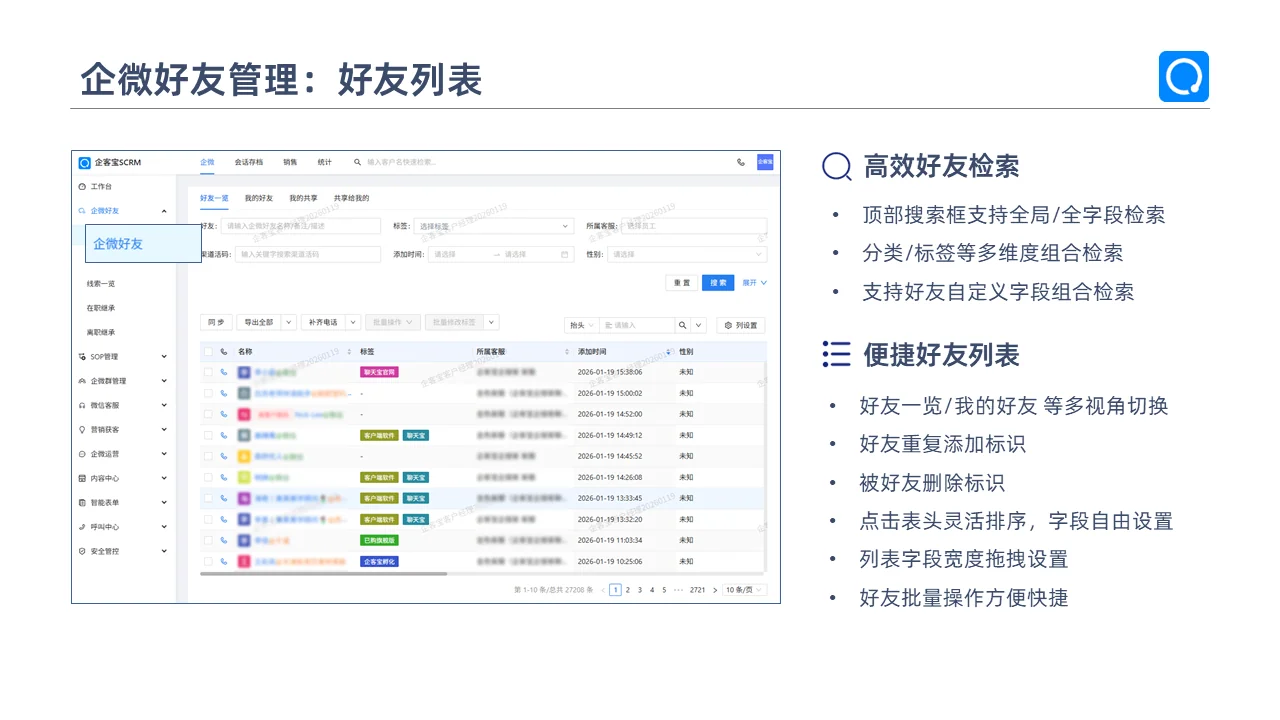Open the arrow next to 导出全部
This screenshot has height=720, width=1280.
pos(288,322)
